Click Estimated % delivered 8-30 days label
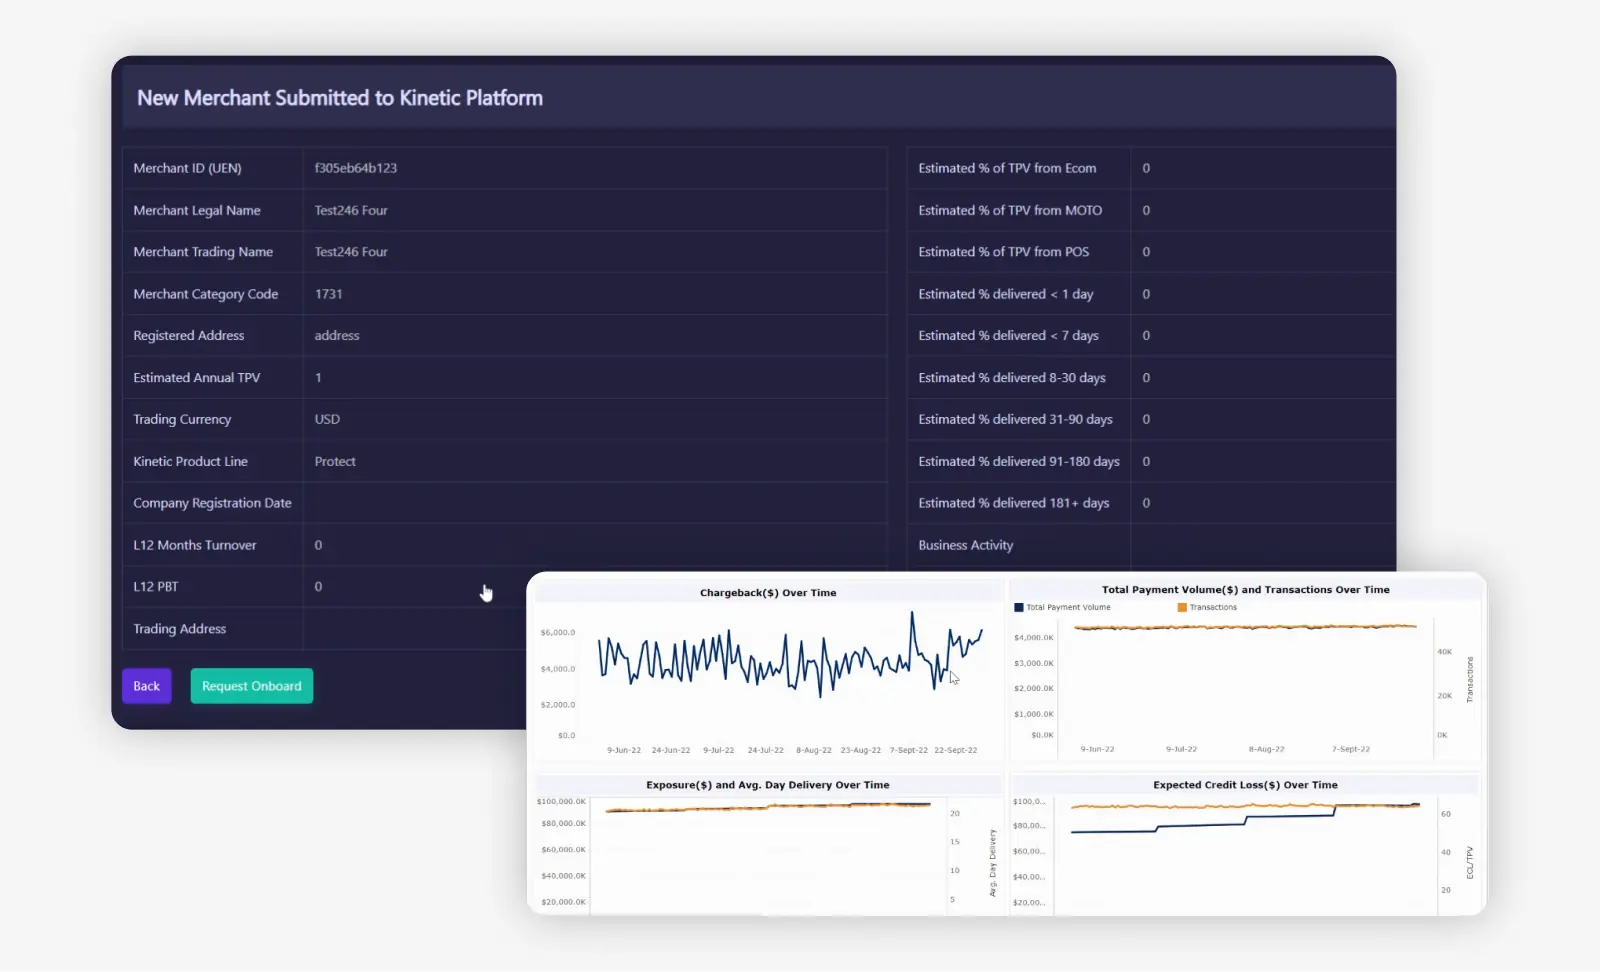Viewport: 1600px width, 972px height. click(x=1012, y=378)
